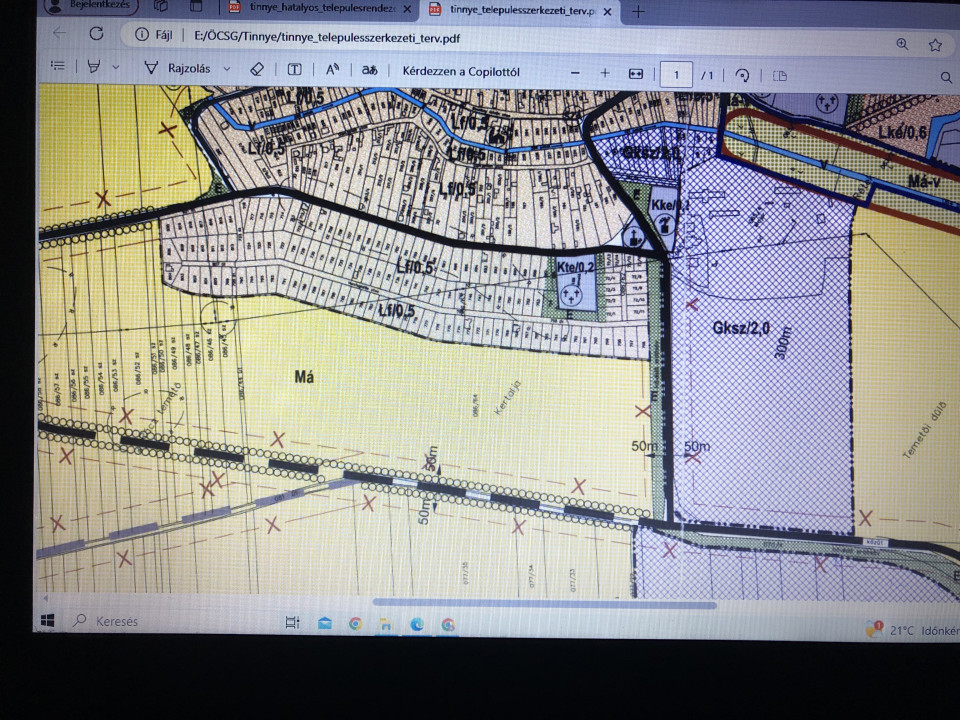Click the add text box icon
The image size is (960, 720).
coord(295,70)
